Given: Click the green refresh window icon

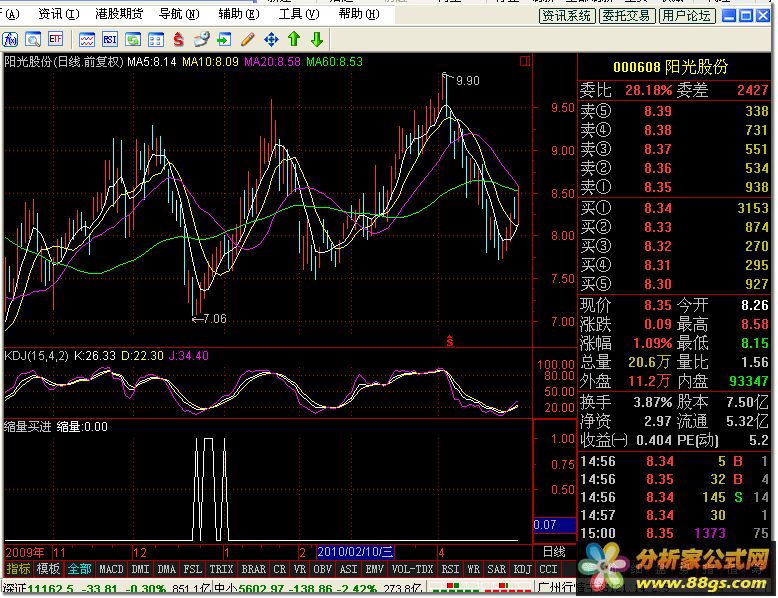Looking at the screenshot, I should [132, 39].
